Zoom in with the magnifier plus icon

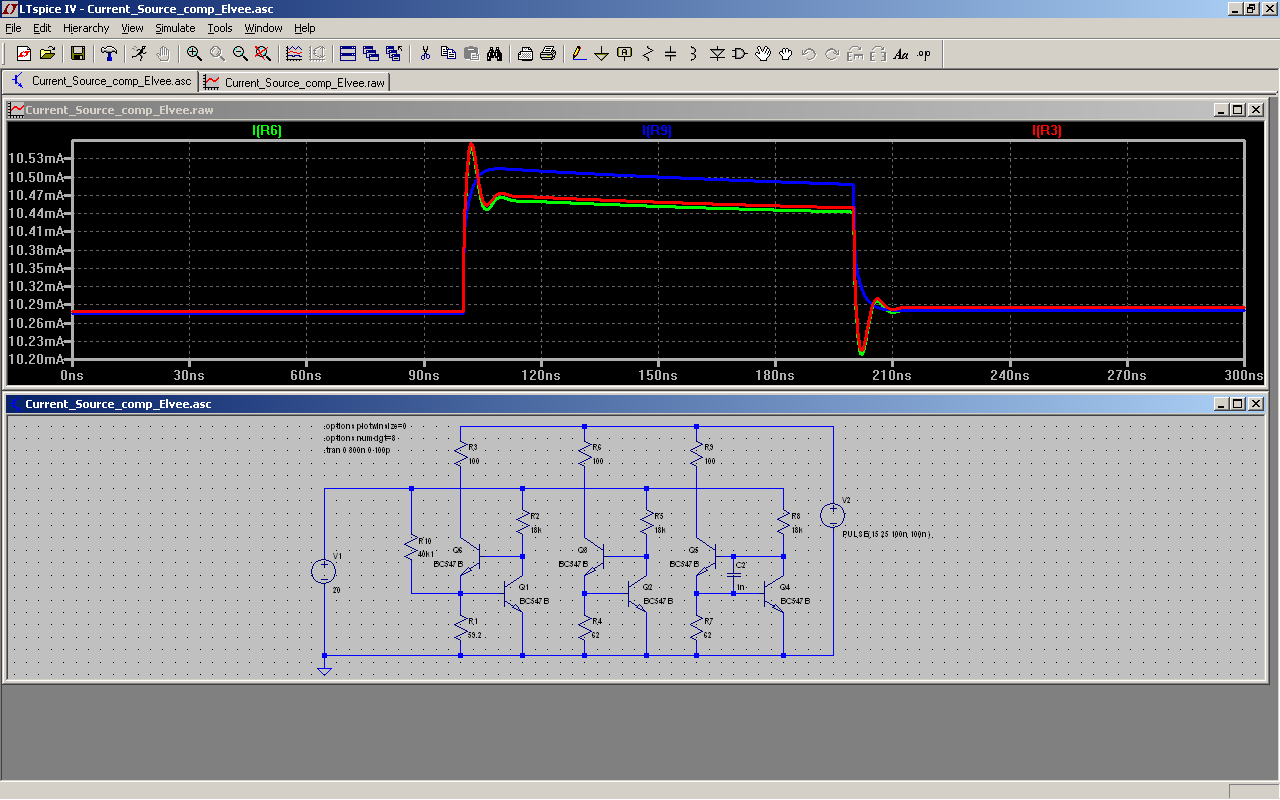pos(194,53)
